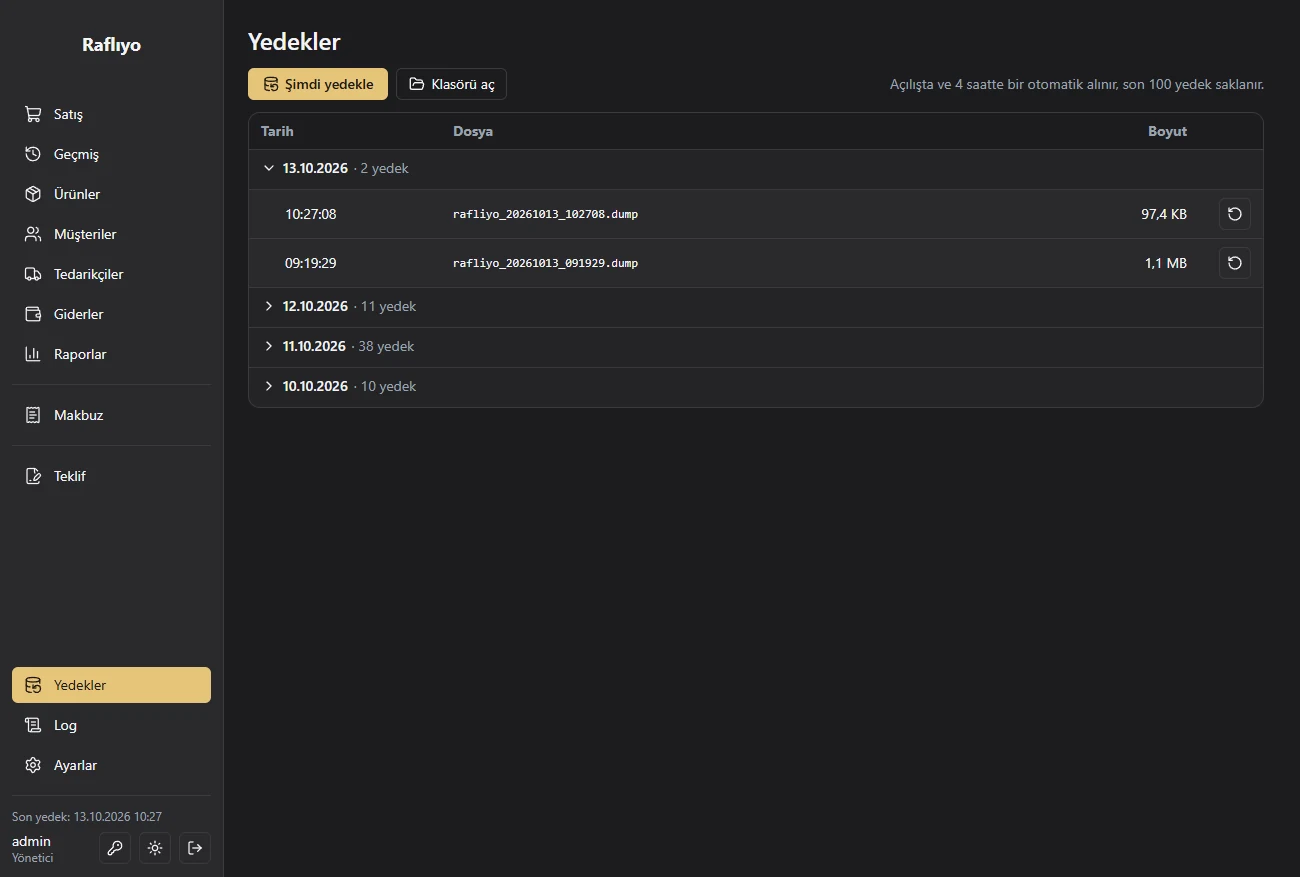Open the Ürünler products section
This screenshot has height=877, width=1300.
111,194
